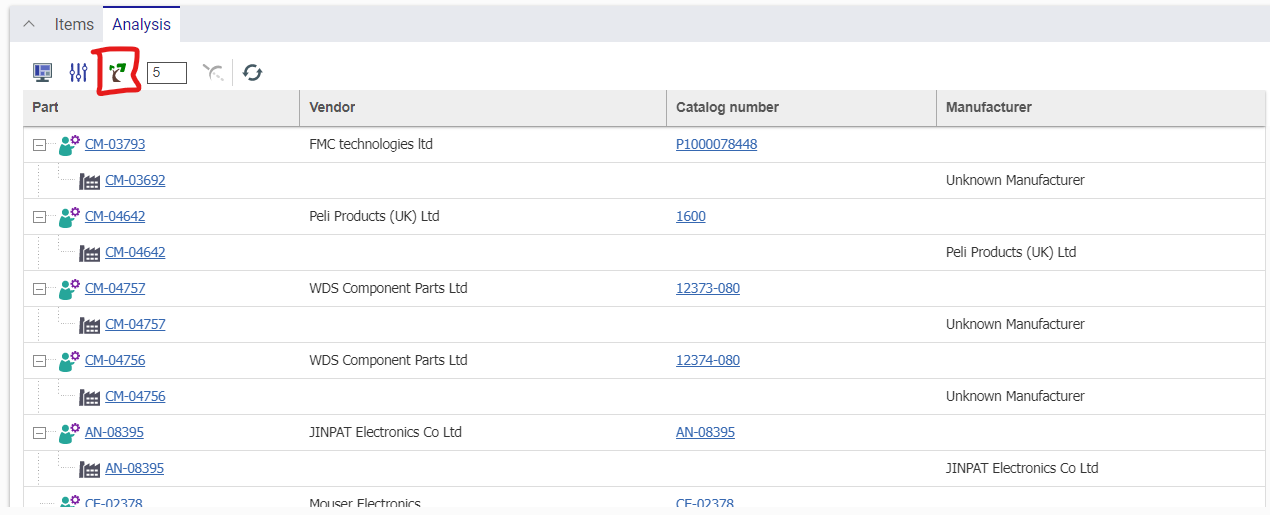Switch to the Items tab
The width and height of the screenshot is (1270, 515).
tap(74, 24)
